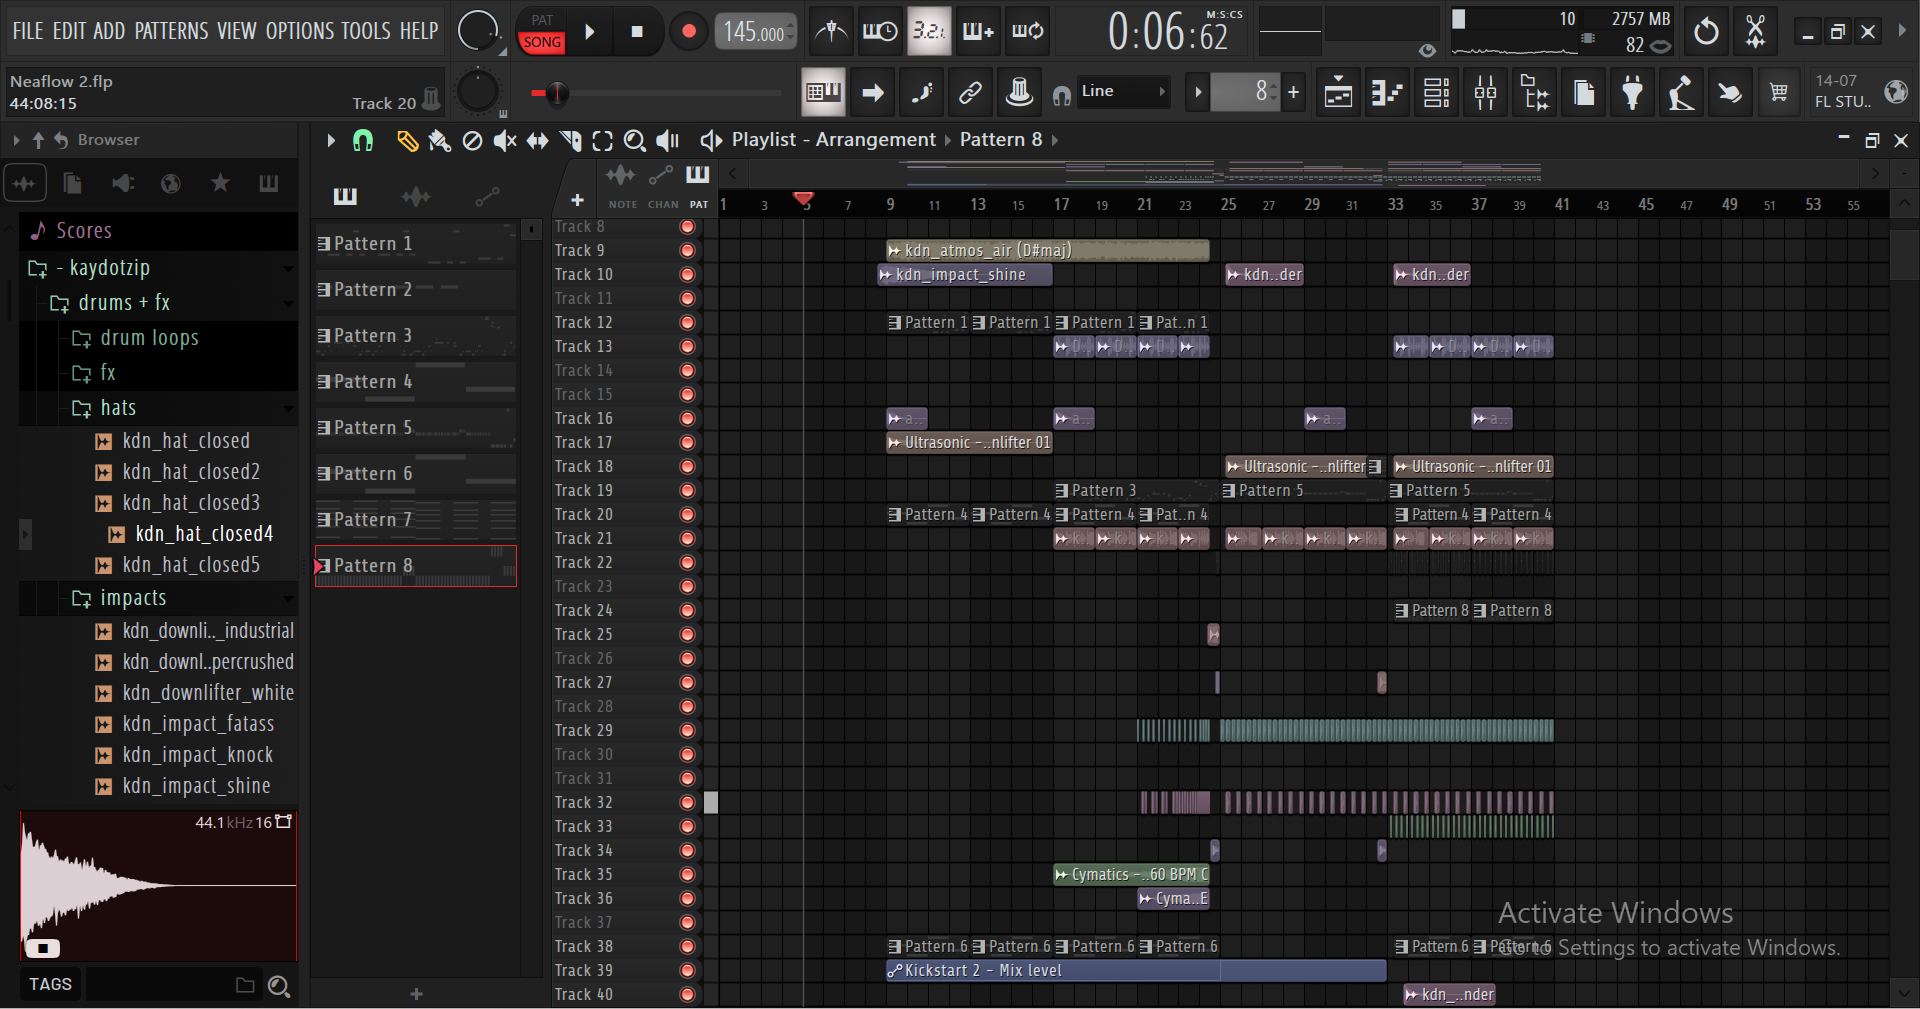1920x1009 pixels.
Task: Collapse the hats folder in browser
Action: click(x=117, y=408)
